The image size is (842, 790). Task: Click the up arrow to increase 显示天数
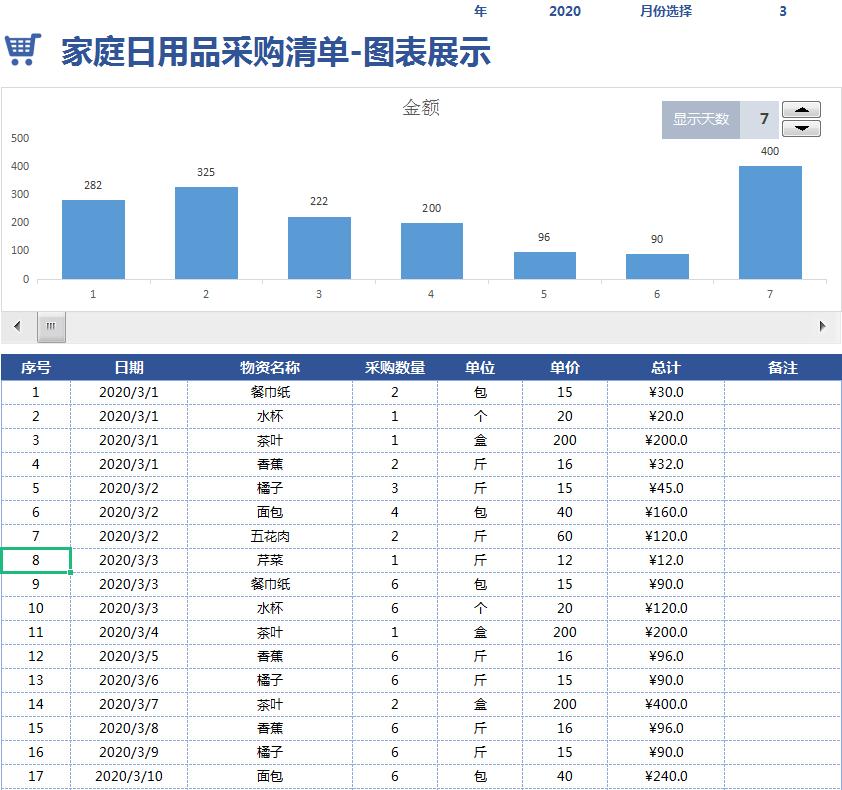(800, 110)
